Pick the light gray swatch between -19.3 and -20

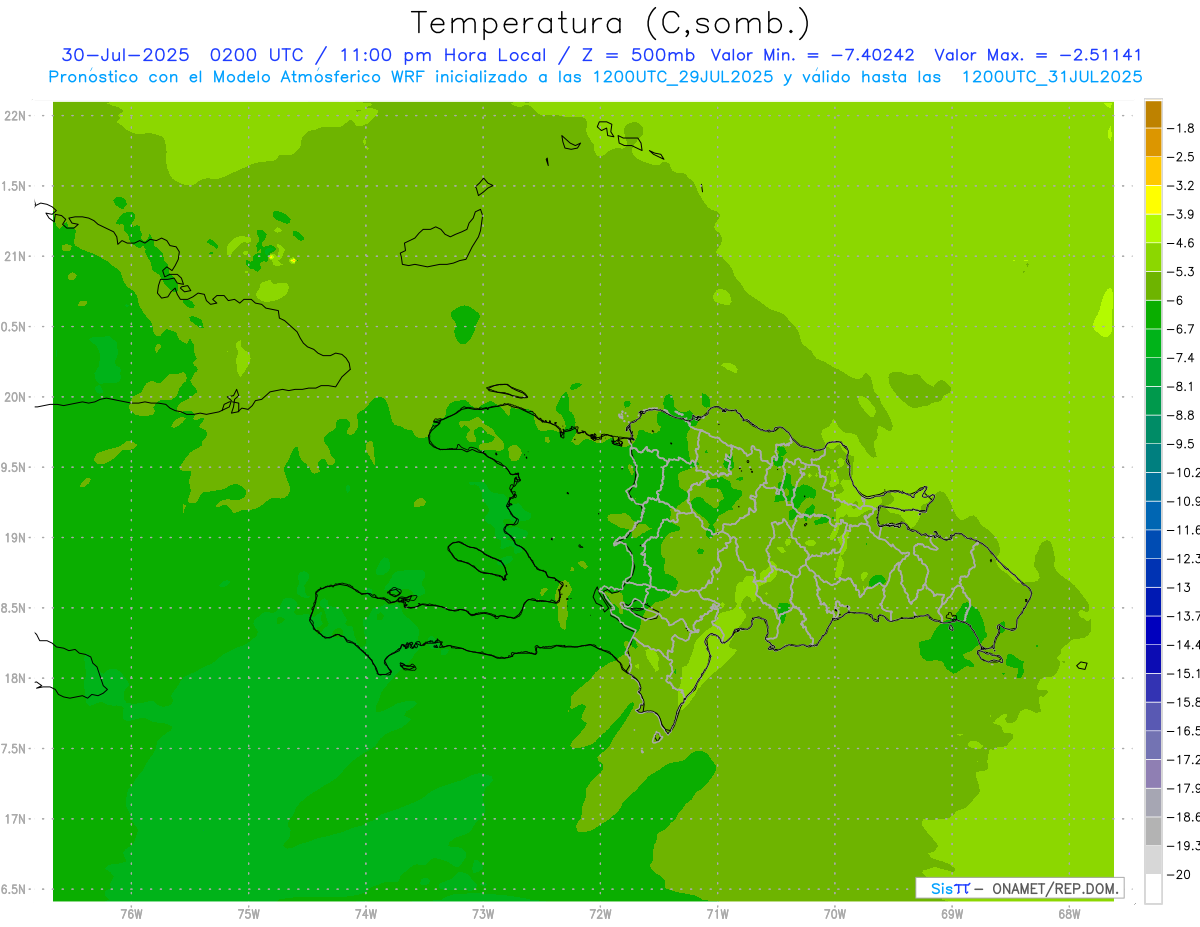(x=1153, y=860)
